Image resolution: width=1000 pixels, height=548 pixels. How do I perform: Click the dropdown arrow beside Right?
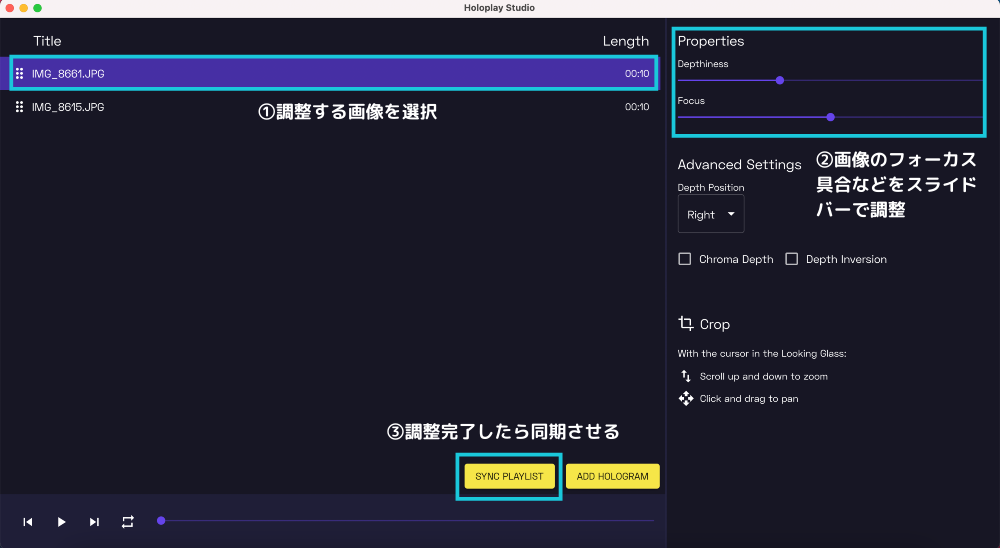tap(731, 214)
